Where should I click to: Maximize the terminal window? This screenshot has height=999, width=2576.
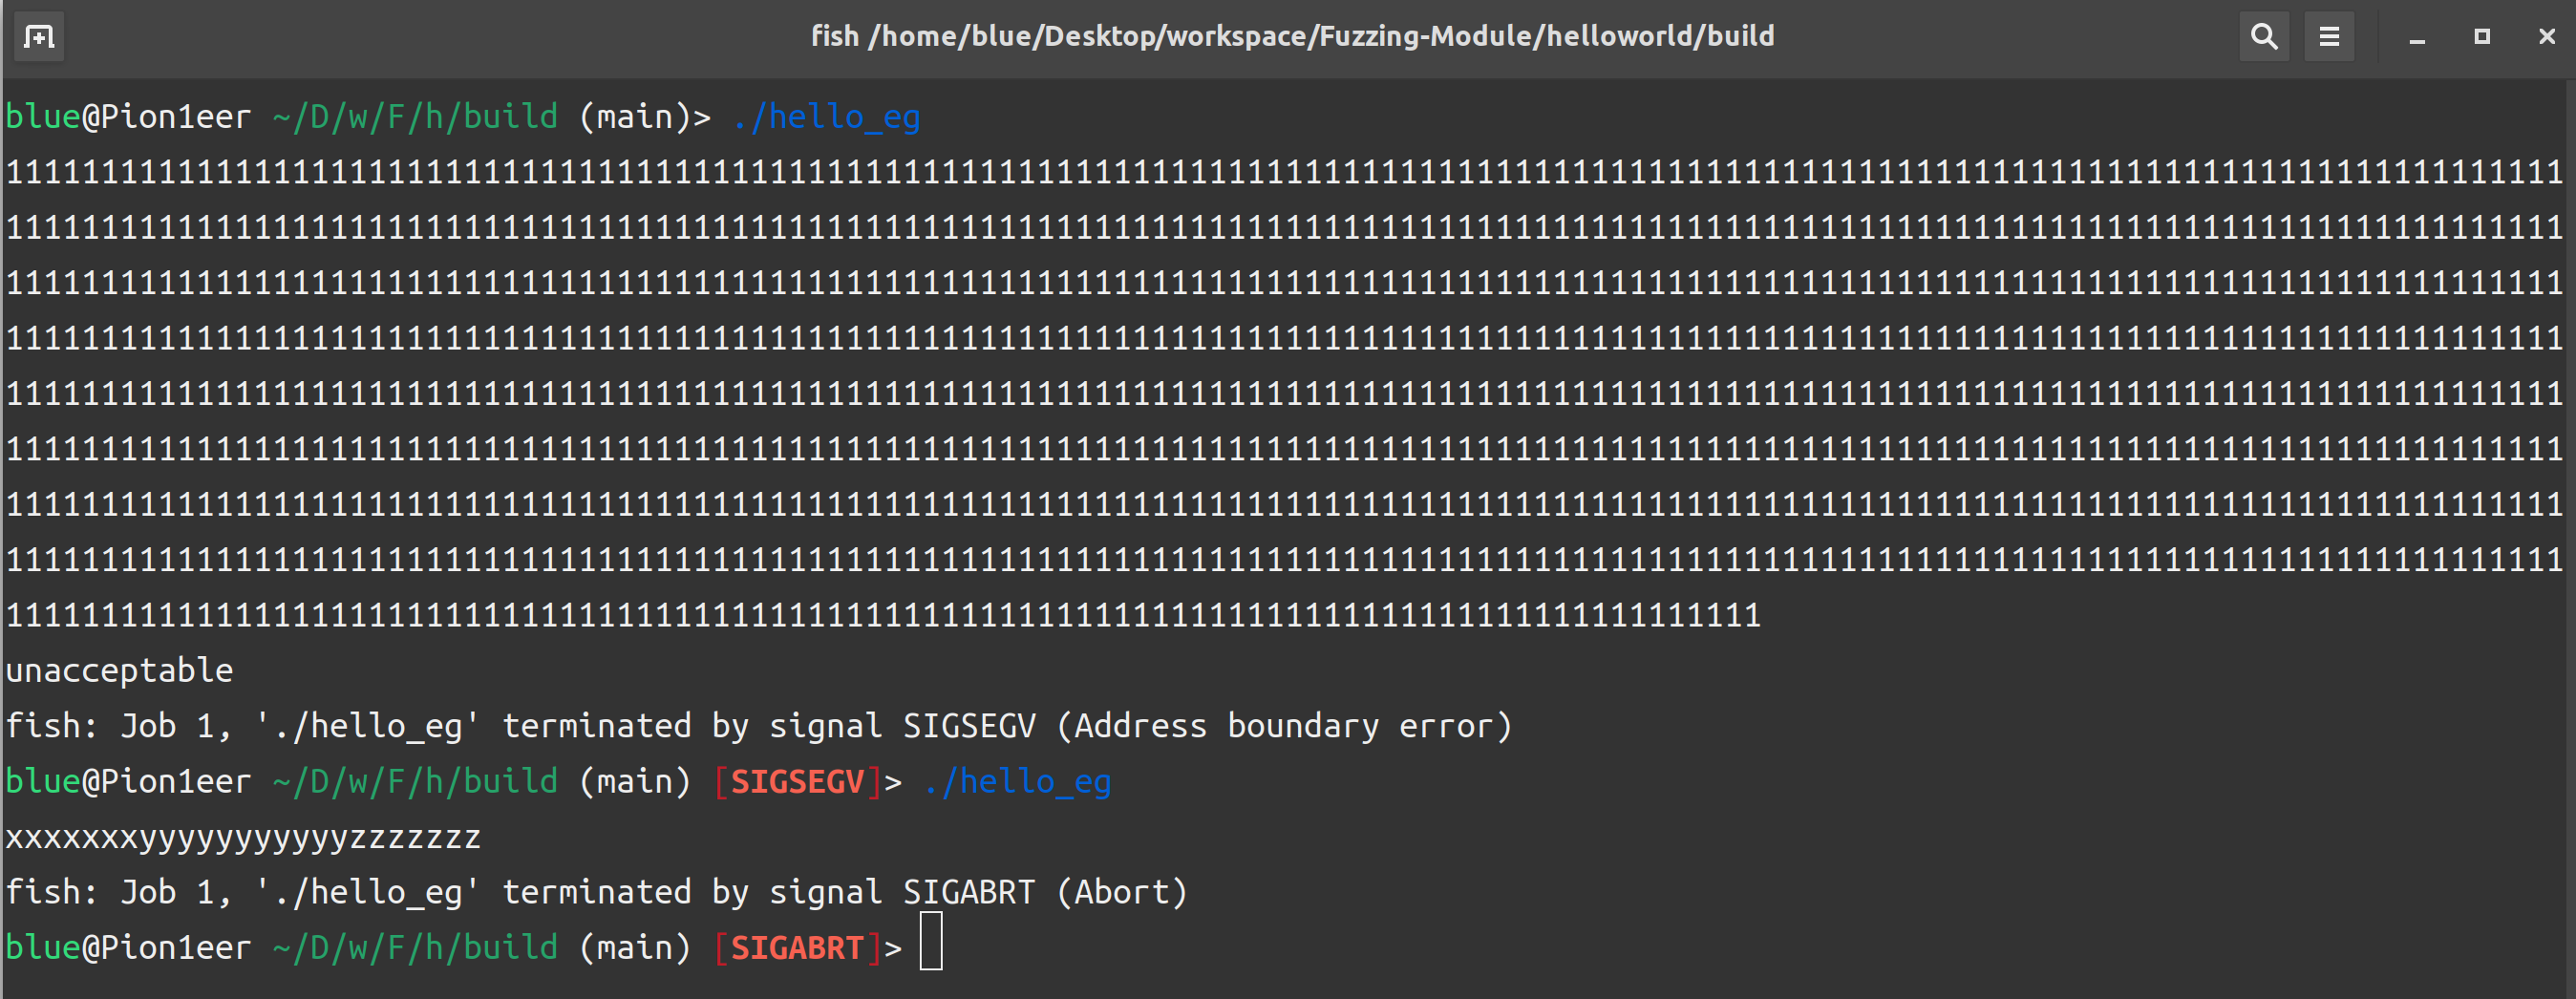click(x=2482, y=37)
